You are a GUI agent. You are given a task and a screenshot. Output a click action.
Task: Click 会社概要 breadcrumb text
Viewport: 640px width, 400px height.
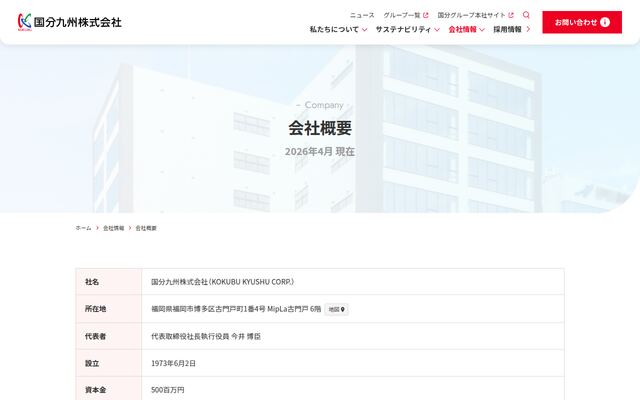[x=146, y=228]
